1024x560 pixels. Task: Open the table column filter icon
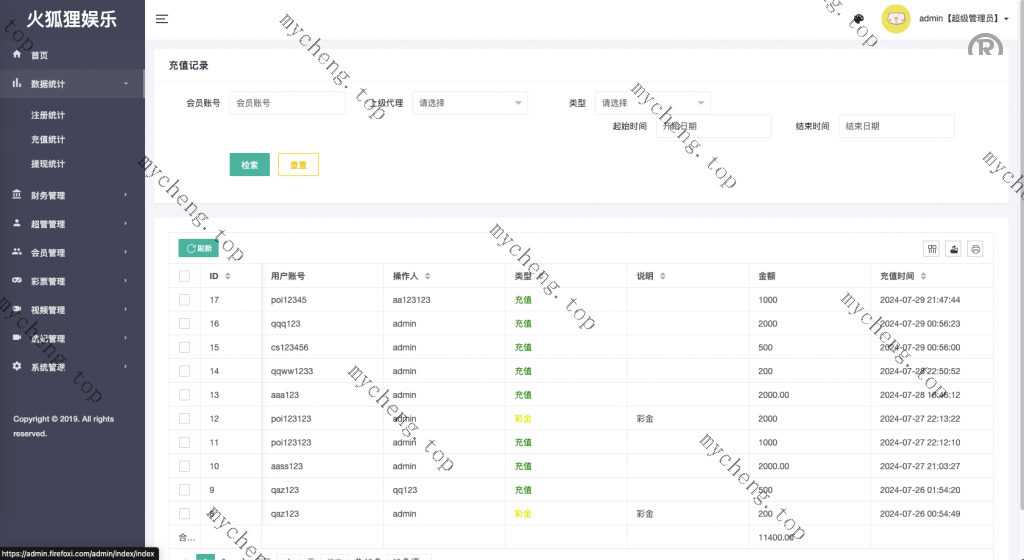(x=932, y=249)
